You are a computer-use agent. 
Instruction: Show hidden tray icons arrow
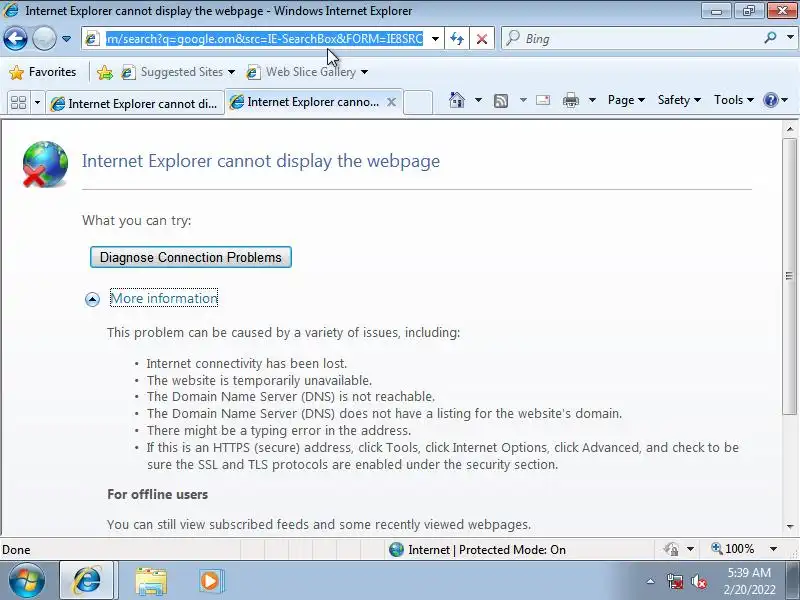[650, 581]
